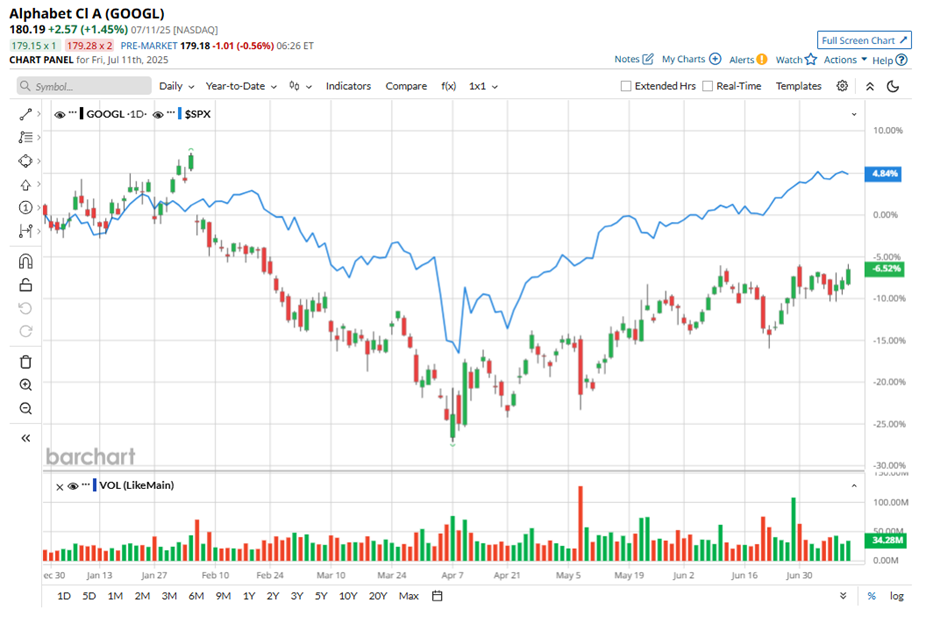Viewport: 940px width, 617px height.
Task: Toggle percent scale button
Action: 872,596
